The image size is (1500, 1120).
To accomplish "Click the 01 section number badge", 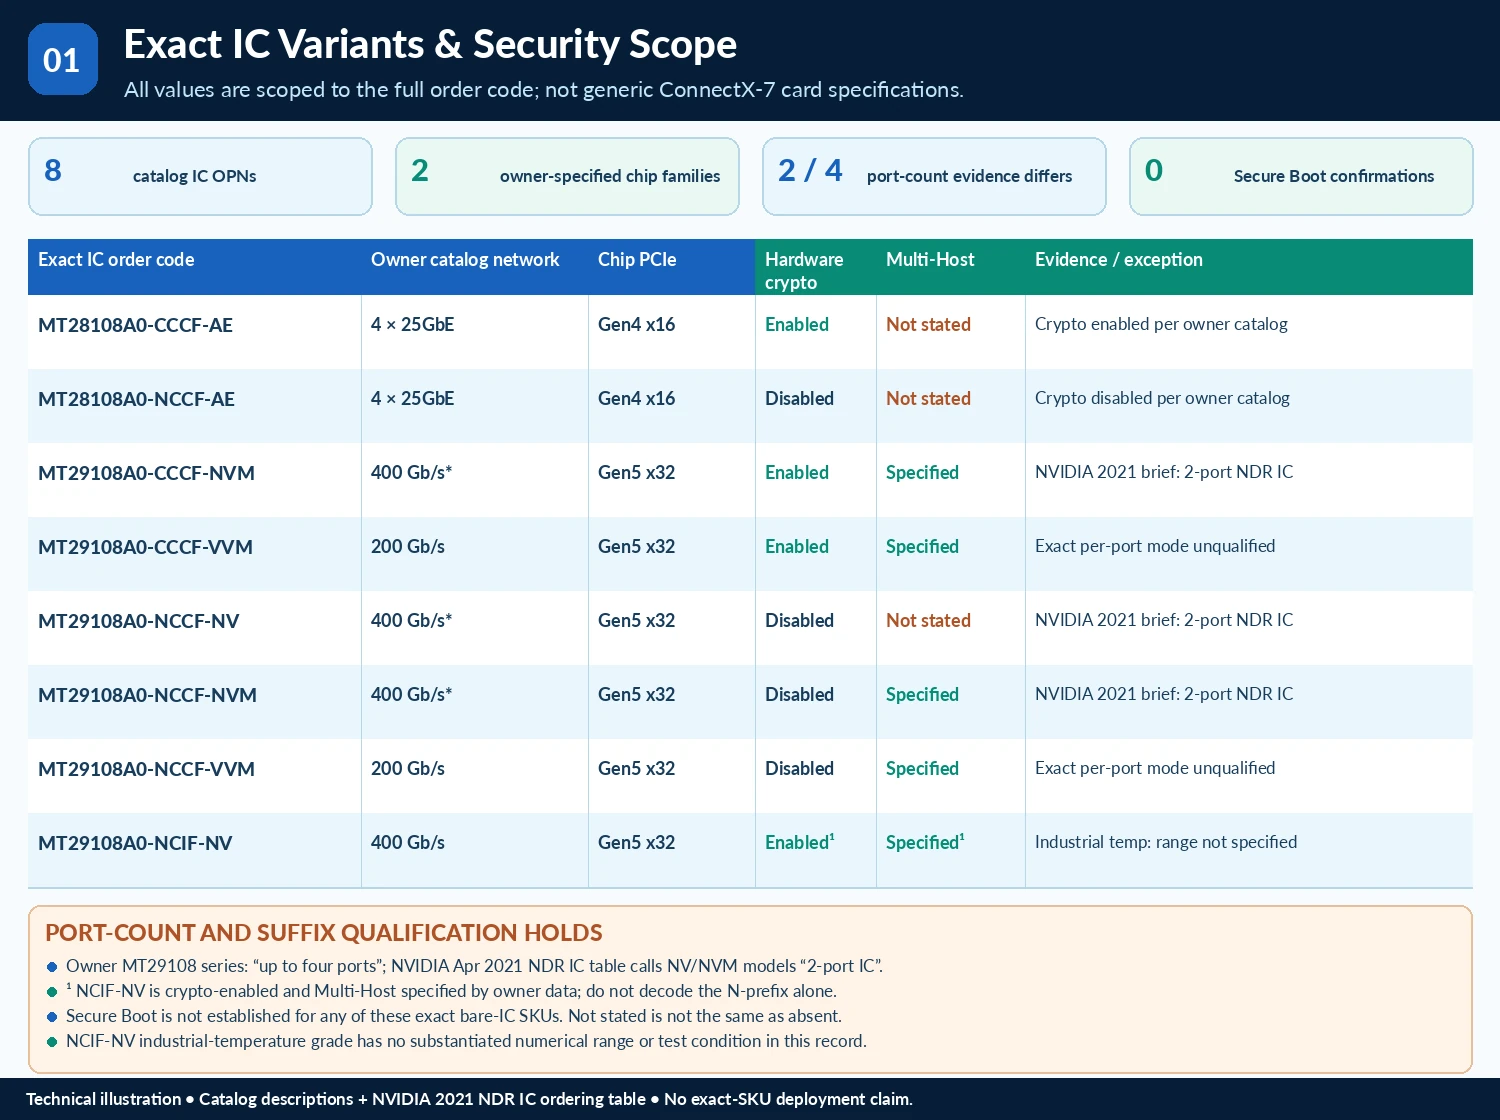I will coord(63,59).
